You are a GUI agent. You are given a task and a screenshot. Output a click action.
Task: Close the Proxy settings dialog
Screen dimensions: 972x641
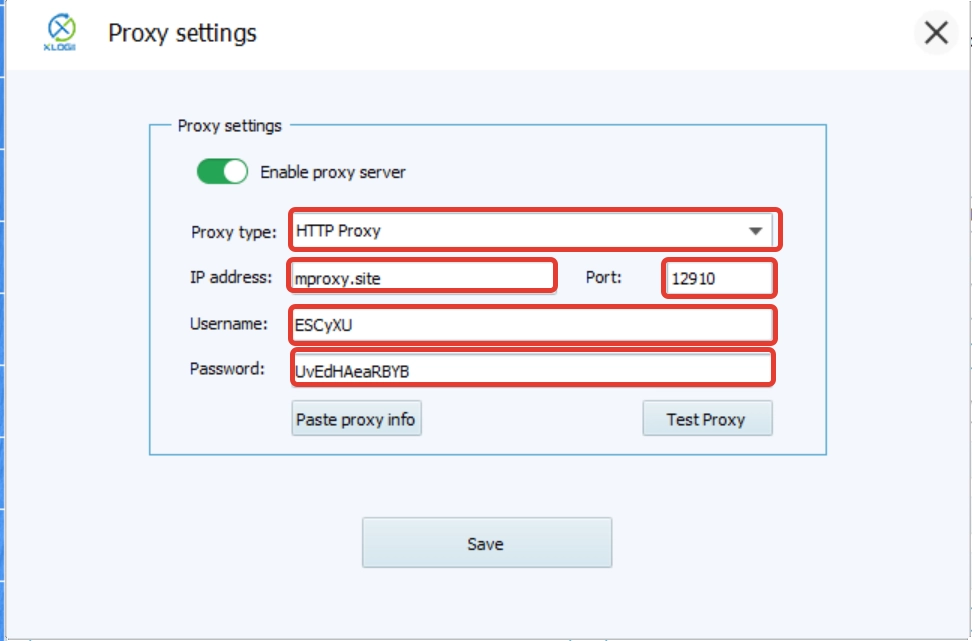(936, 33)
